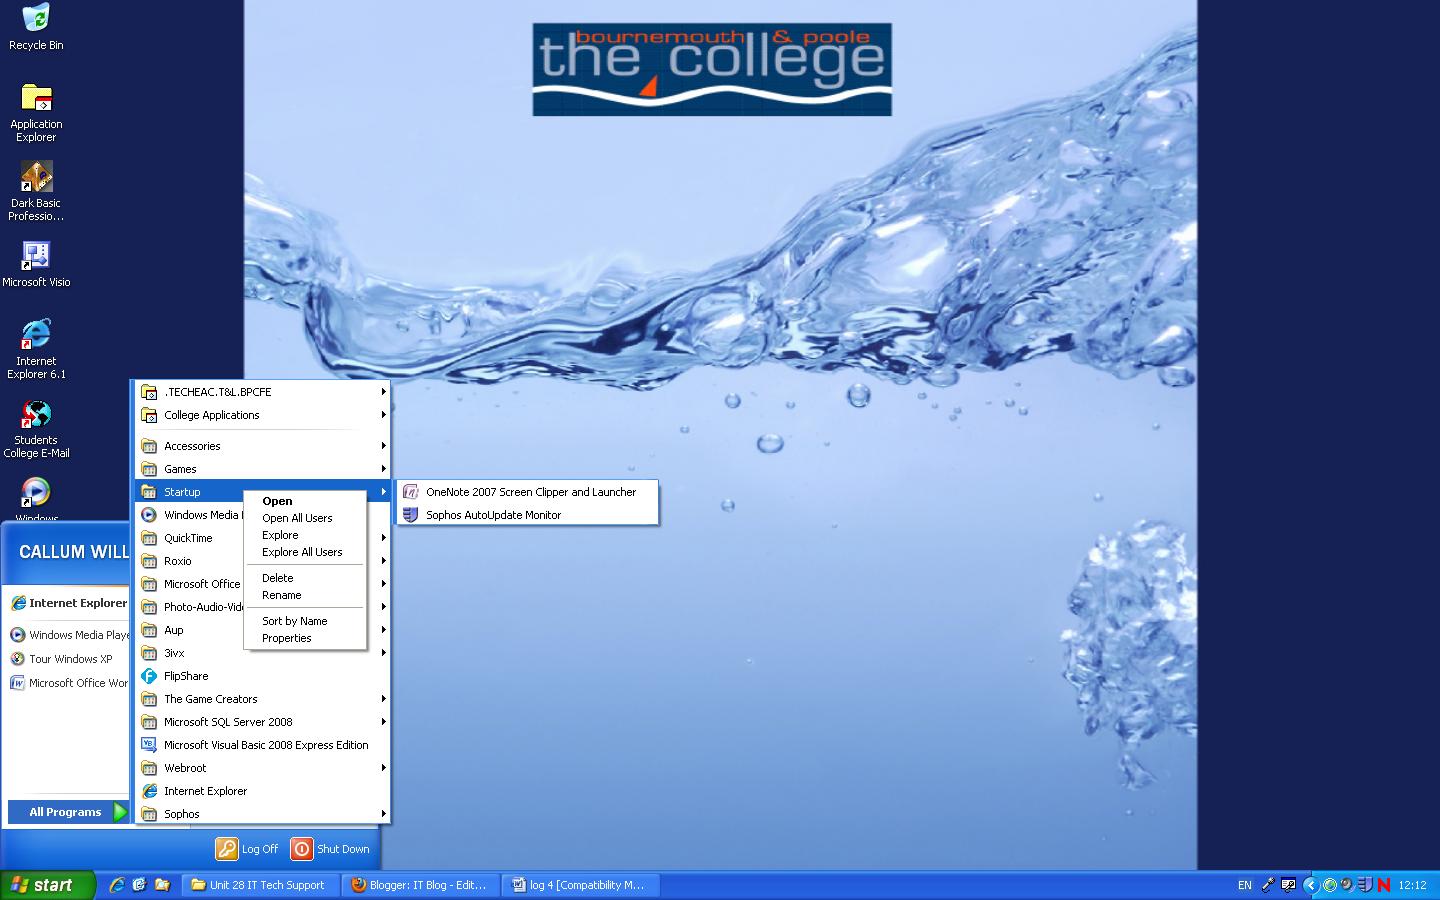Switch to Unit 28 IT Tech Support window
The image size is (1440, 900).
pyautogui.click(x=259, y=885)
